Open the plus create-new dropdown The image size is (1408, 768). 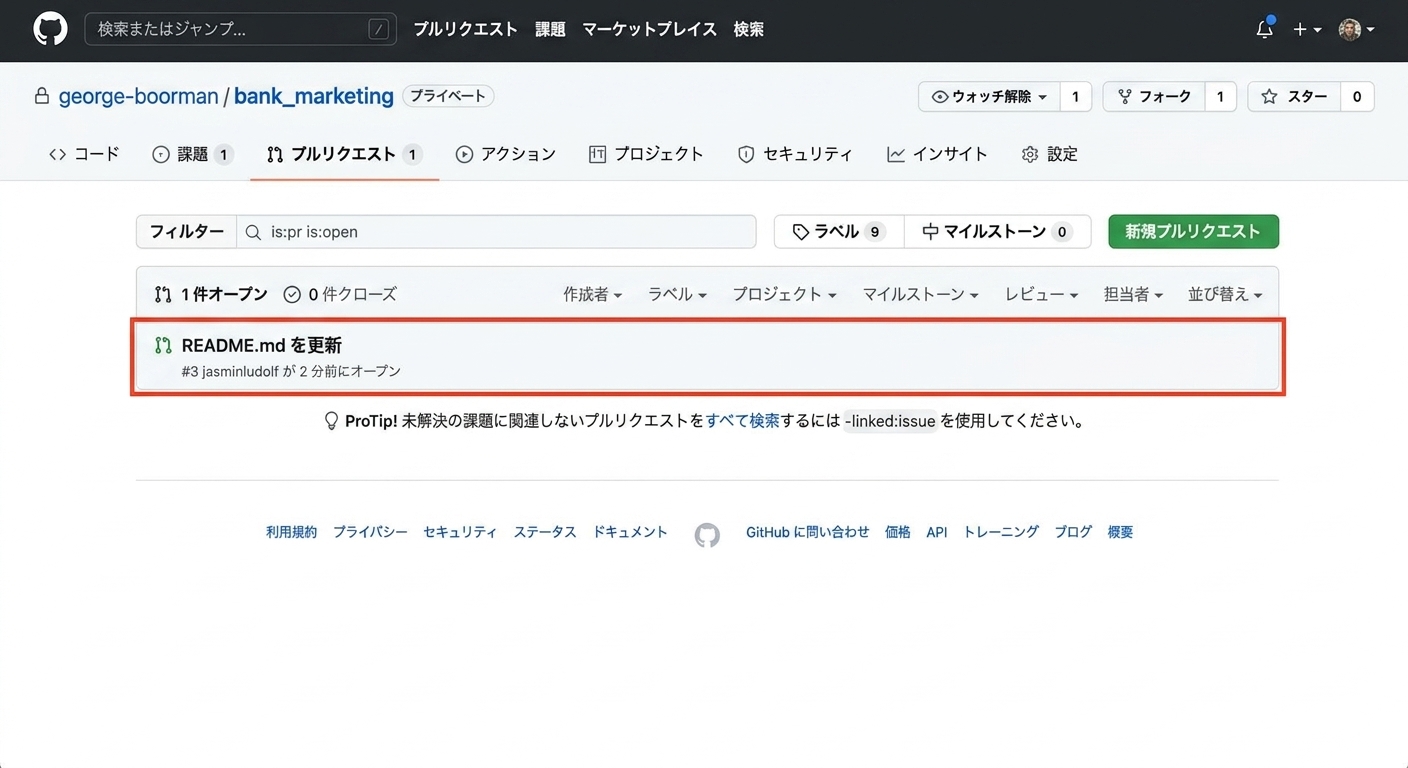click(x=1307, y=30)
